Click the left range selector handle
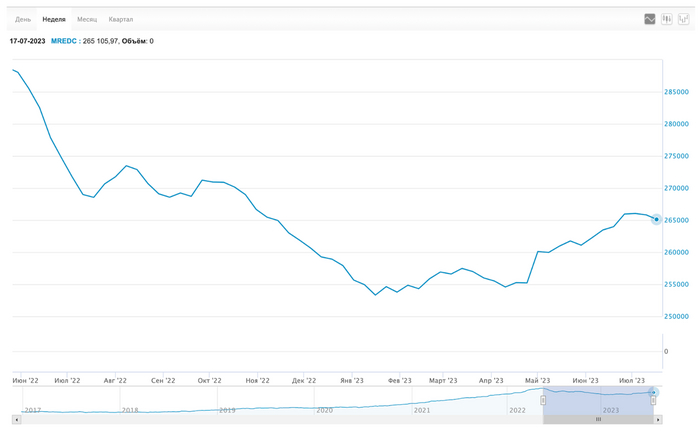 click(543, 400)
